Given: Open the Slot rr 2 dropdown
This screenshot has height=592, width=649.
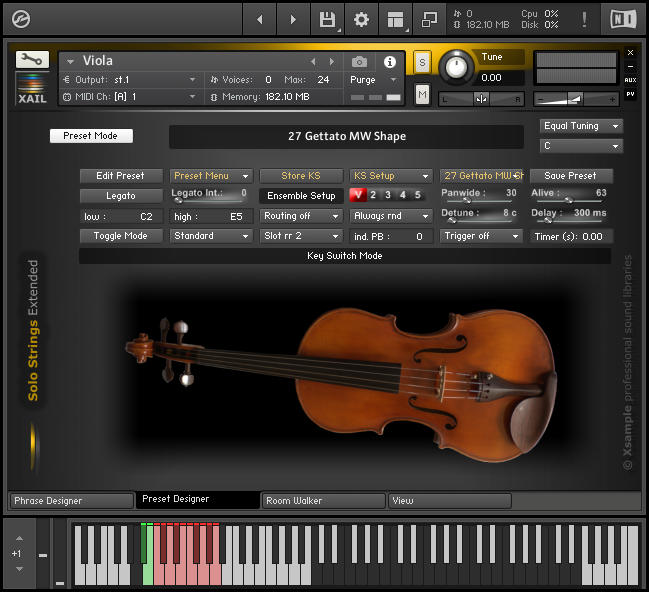Looking at the screenshot, I should [301, 236].
